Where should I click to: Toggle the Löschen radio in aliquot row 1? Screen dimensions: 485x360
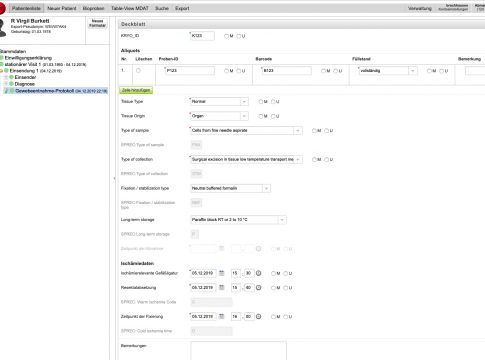click(138, 71)
